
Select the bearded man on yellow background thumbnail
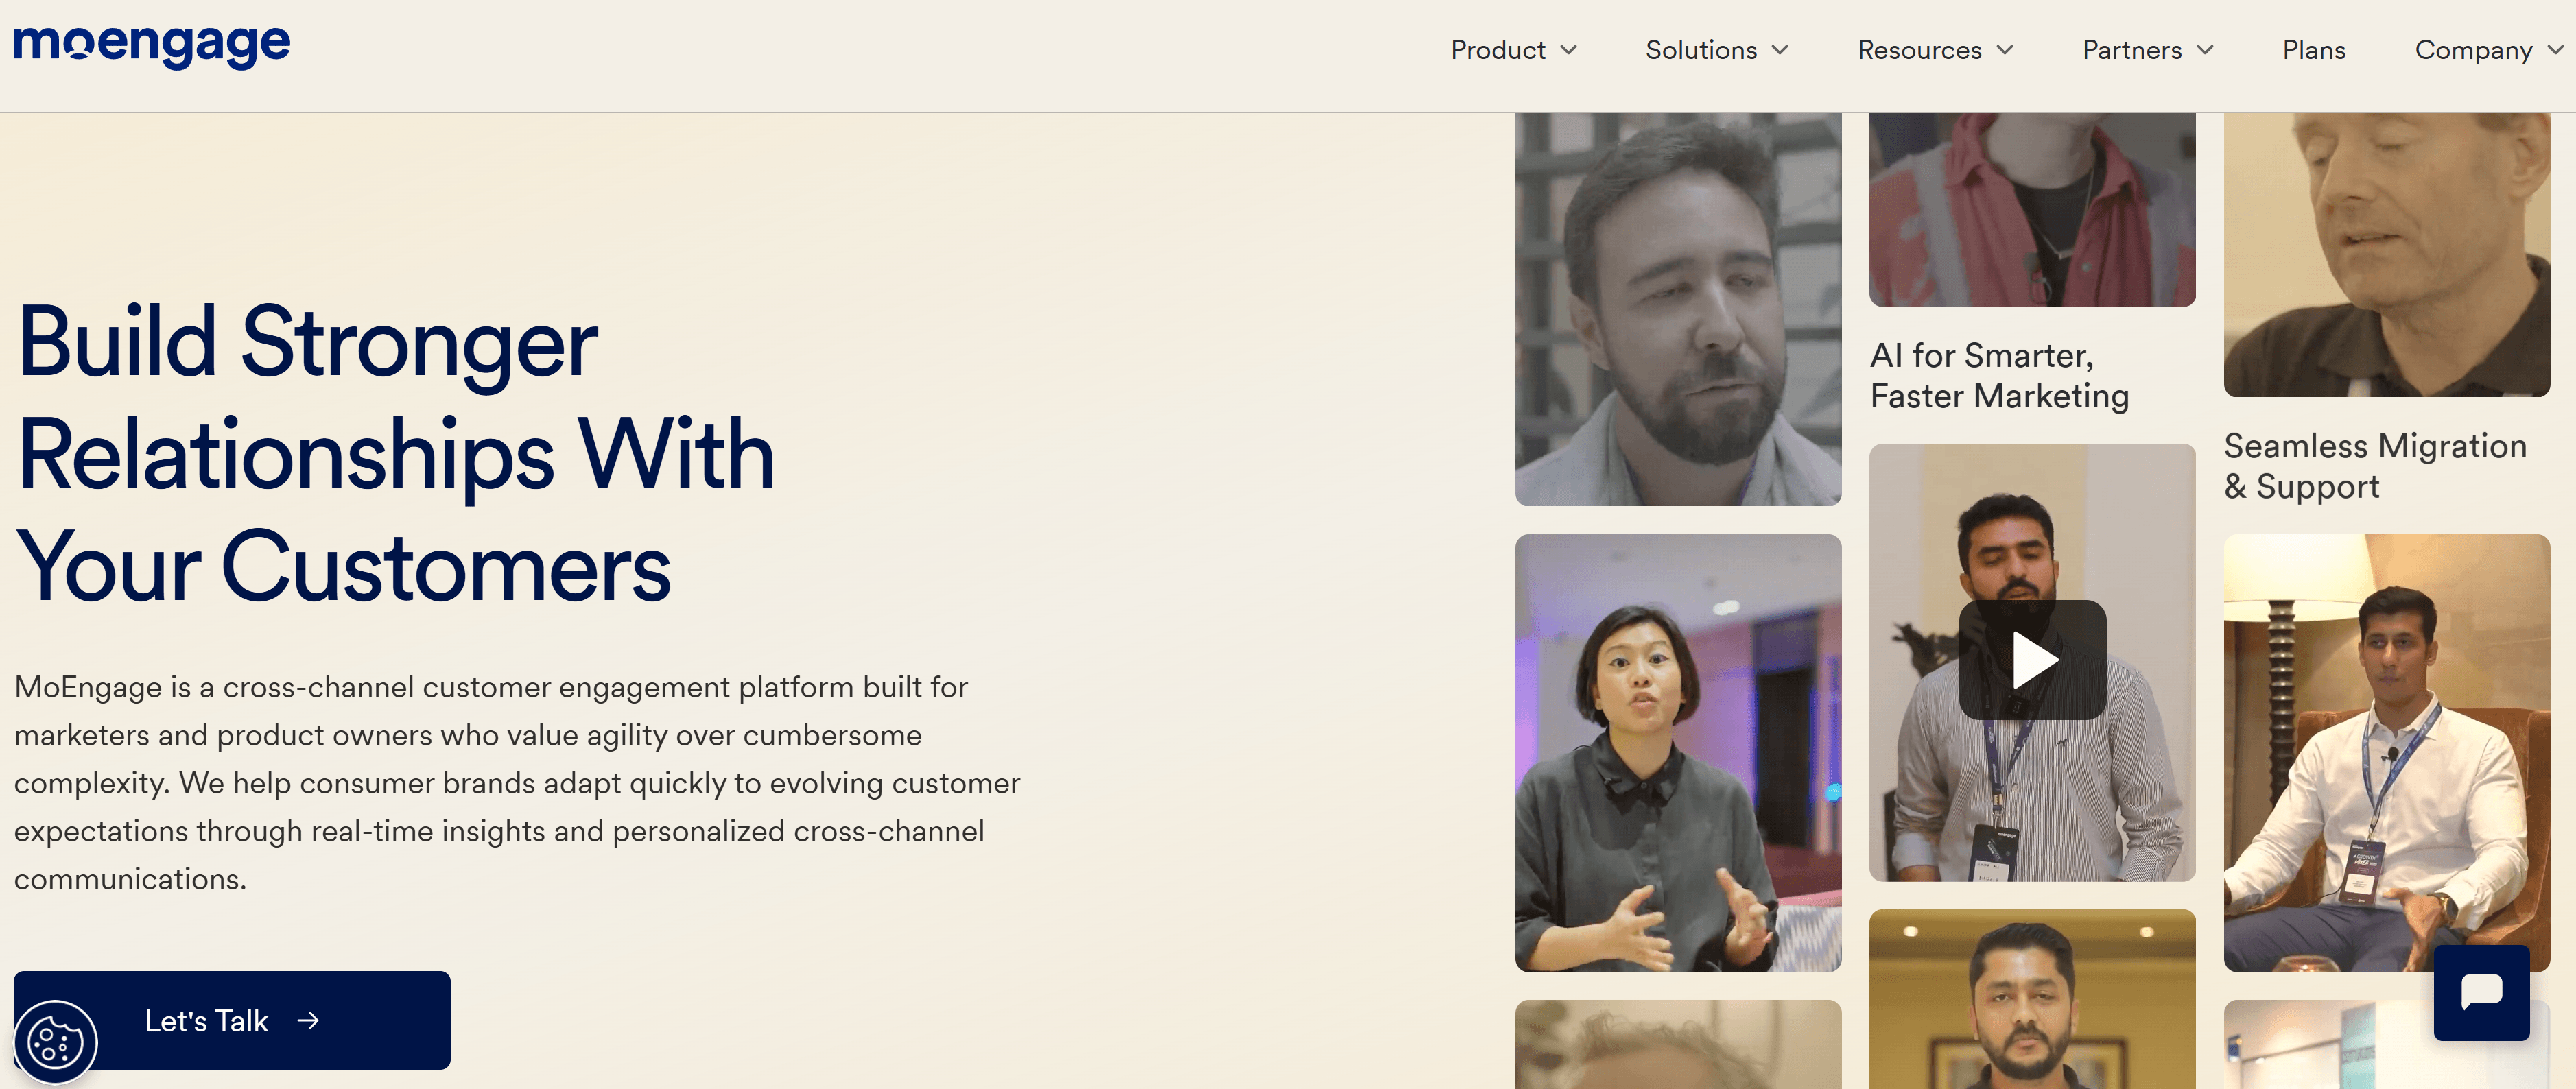(x=2032, y=999)
